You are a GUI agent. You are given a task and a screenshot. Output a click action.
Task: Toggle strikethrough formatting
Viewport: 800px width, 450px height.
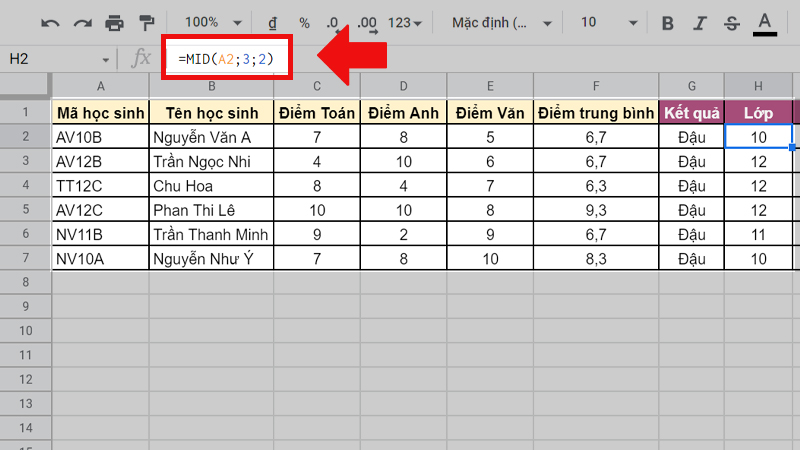(x=731, y=23)
